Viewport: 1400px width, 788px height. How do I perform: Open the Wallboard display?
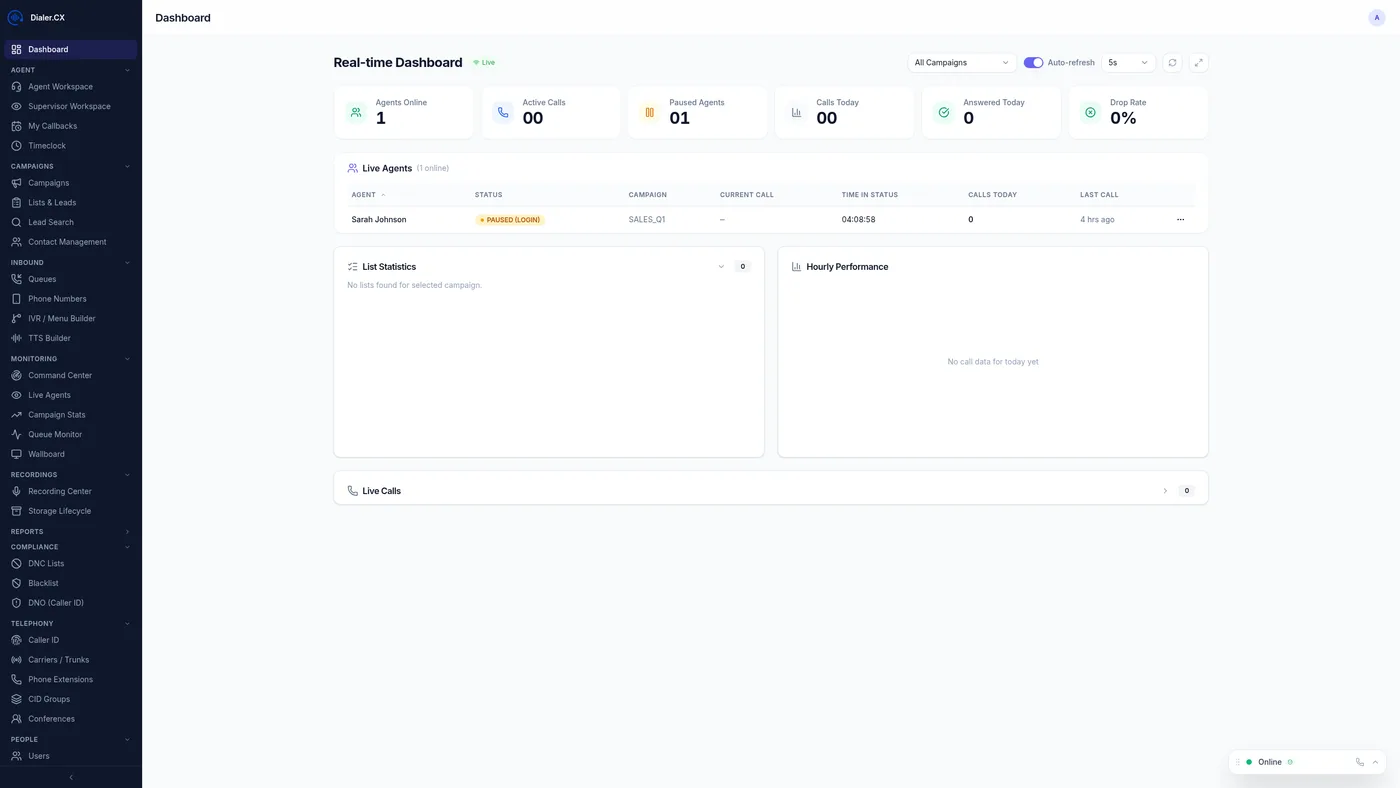pos(45,453)
